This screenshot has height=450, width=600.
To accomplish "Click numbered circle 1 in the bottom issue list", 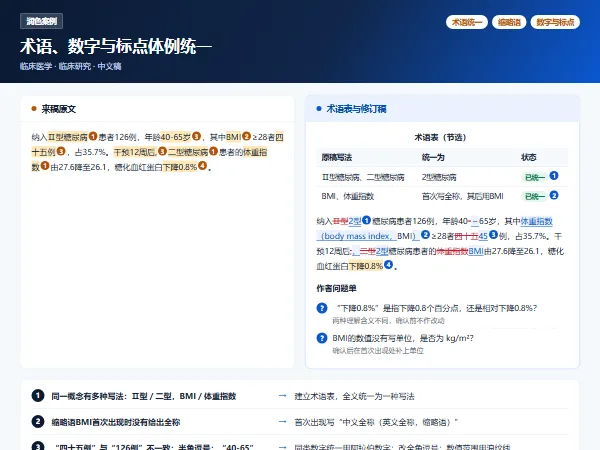I will pos(38,395).
